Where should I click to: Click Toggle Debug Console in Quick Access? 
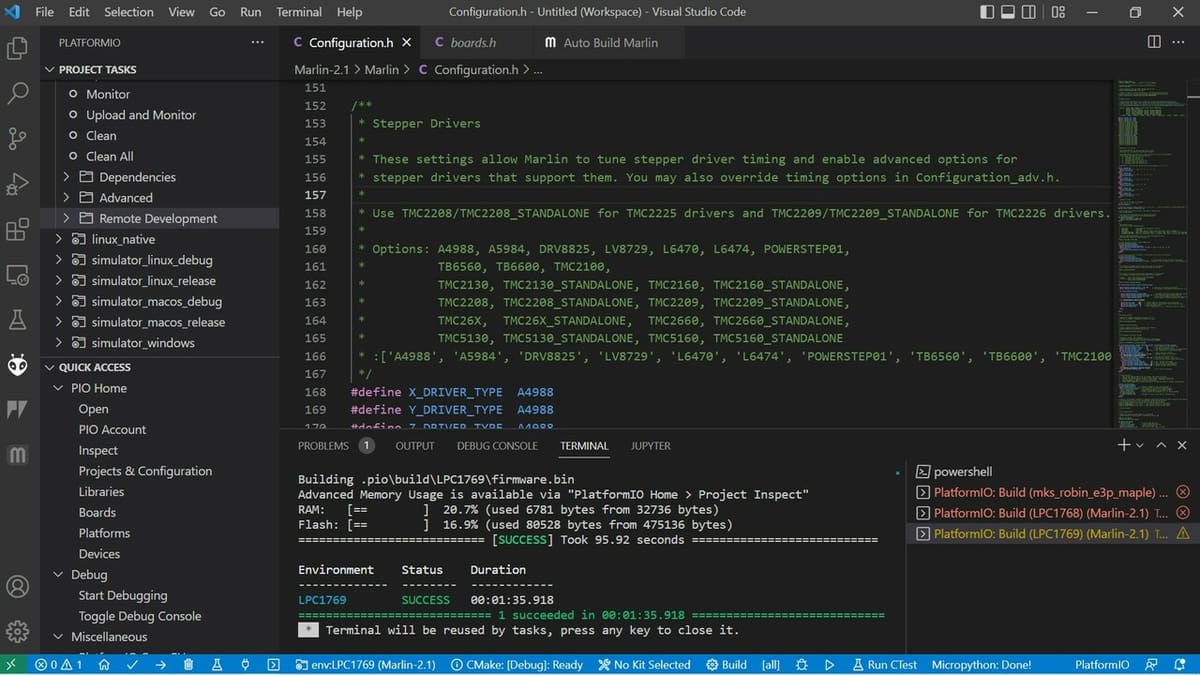click(x=140, y=616)
